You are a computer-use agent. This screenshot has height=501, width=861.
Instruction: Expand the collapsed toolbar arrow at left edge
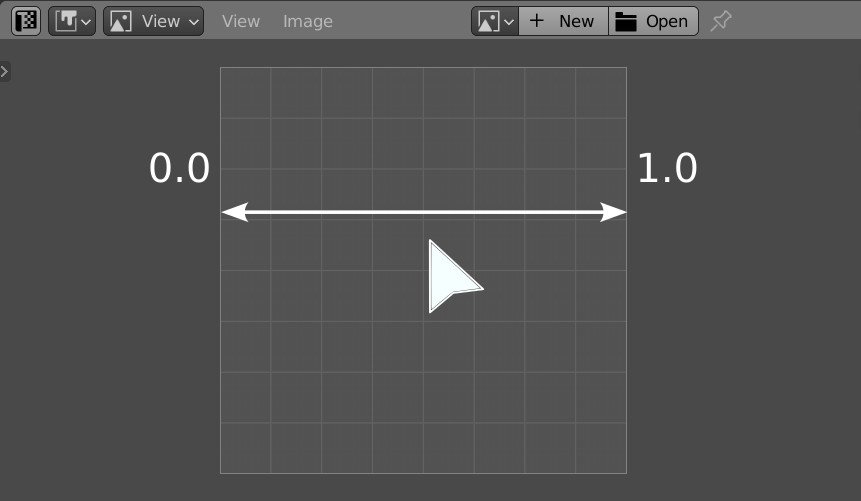(x=5, y=71)
